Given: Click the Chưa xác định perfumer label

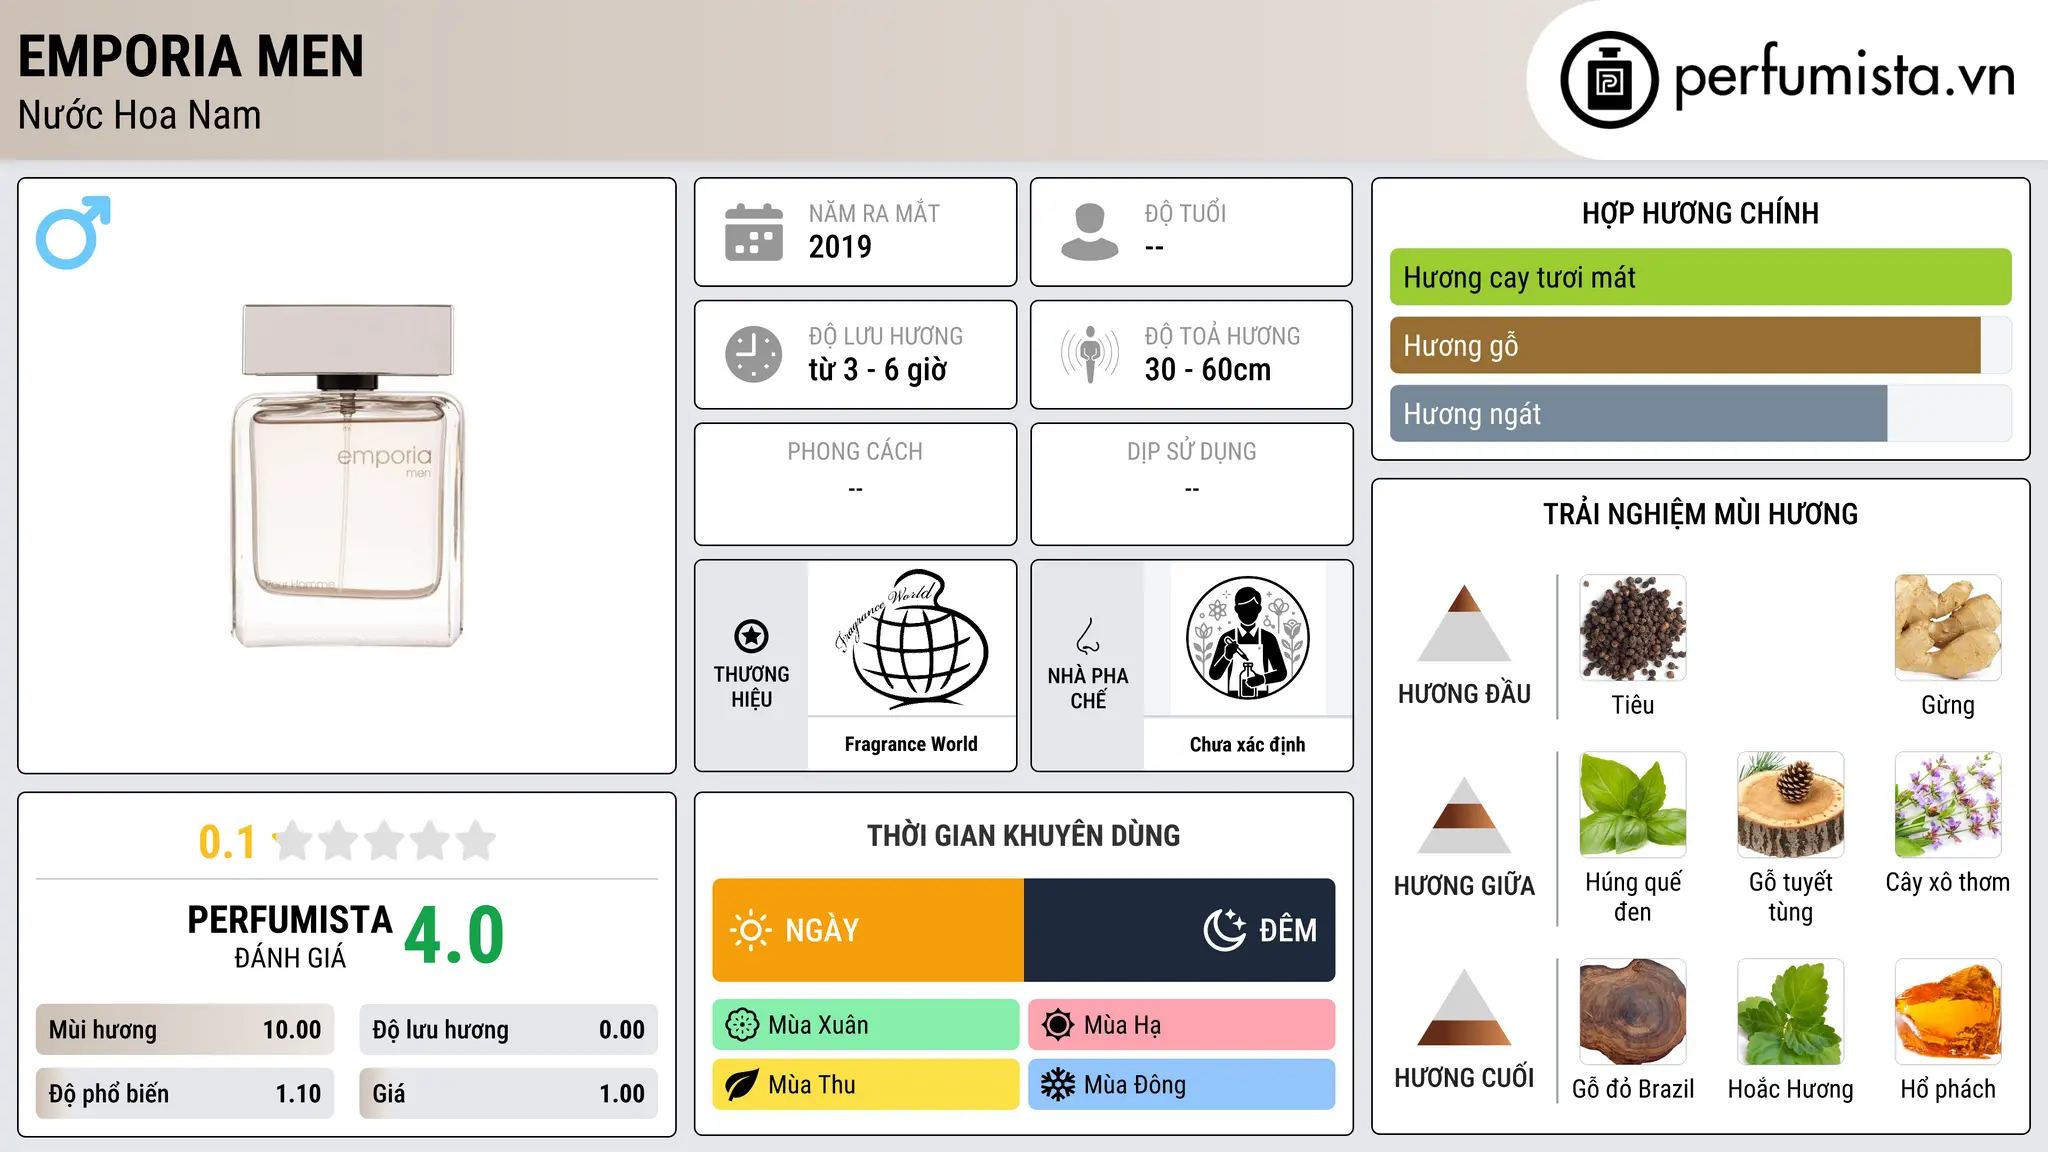Looking at the screenshot, I should click(x=1247, y=744).
